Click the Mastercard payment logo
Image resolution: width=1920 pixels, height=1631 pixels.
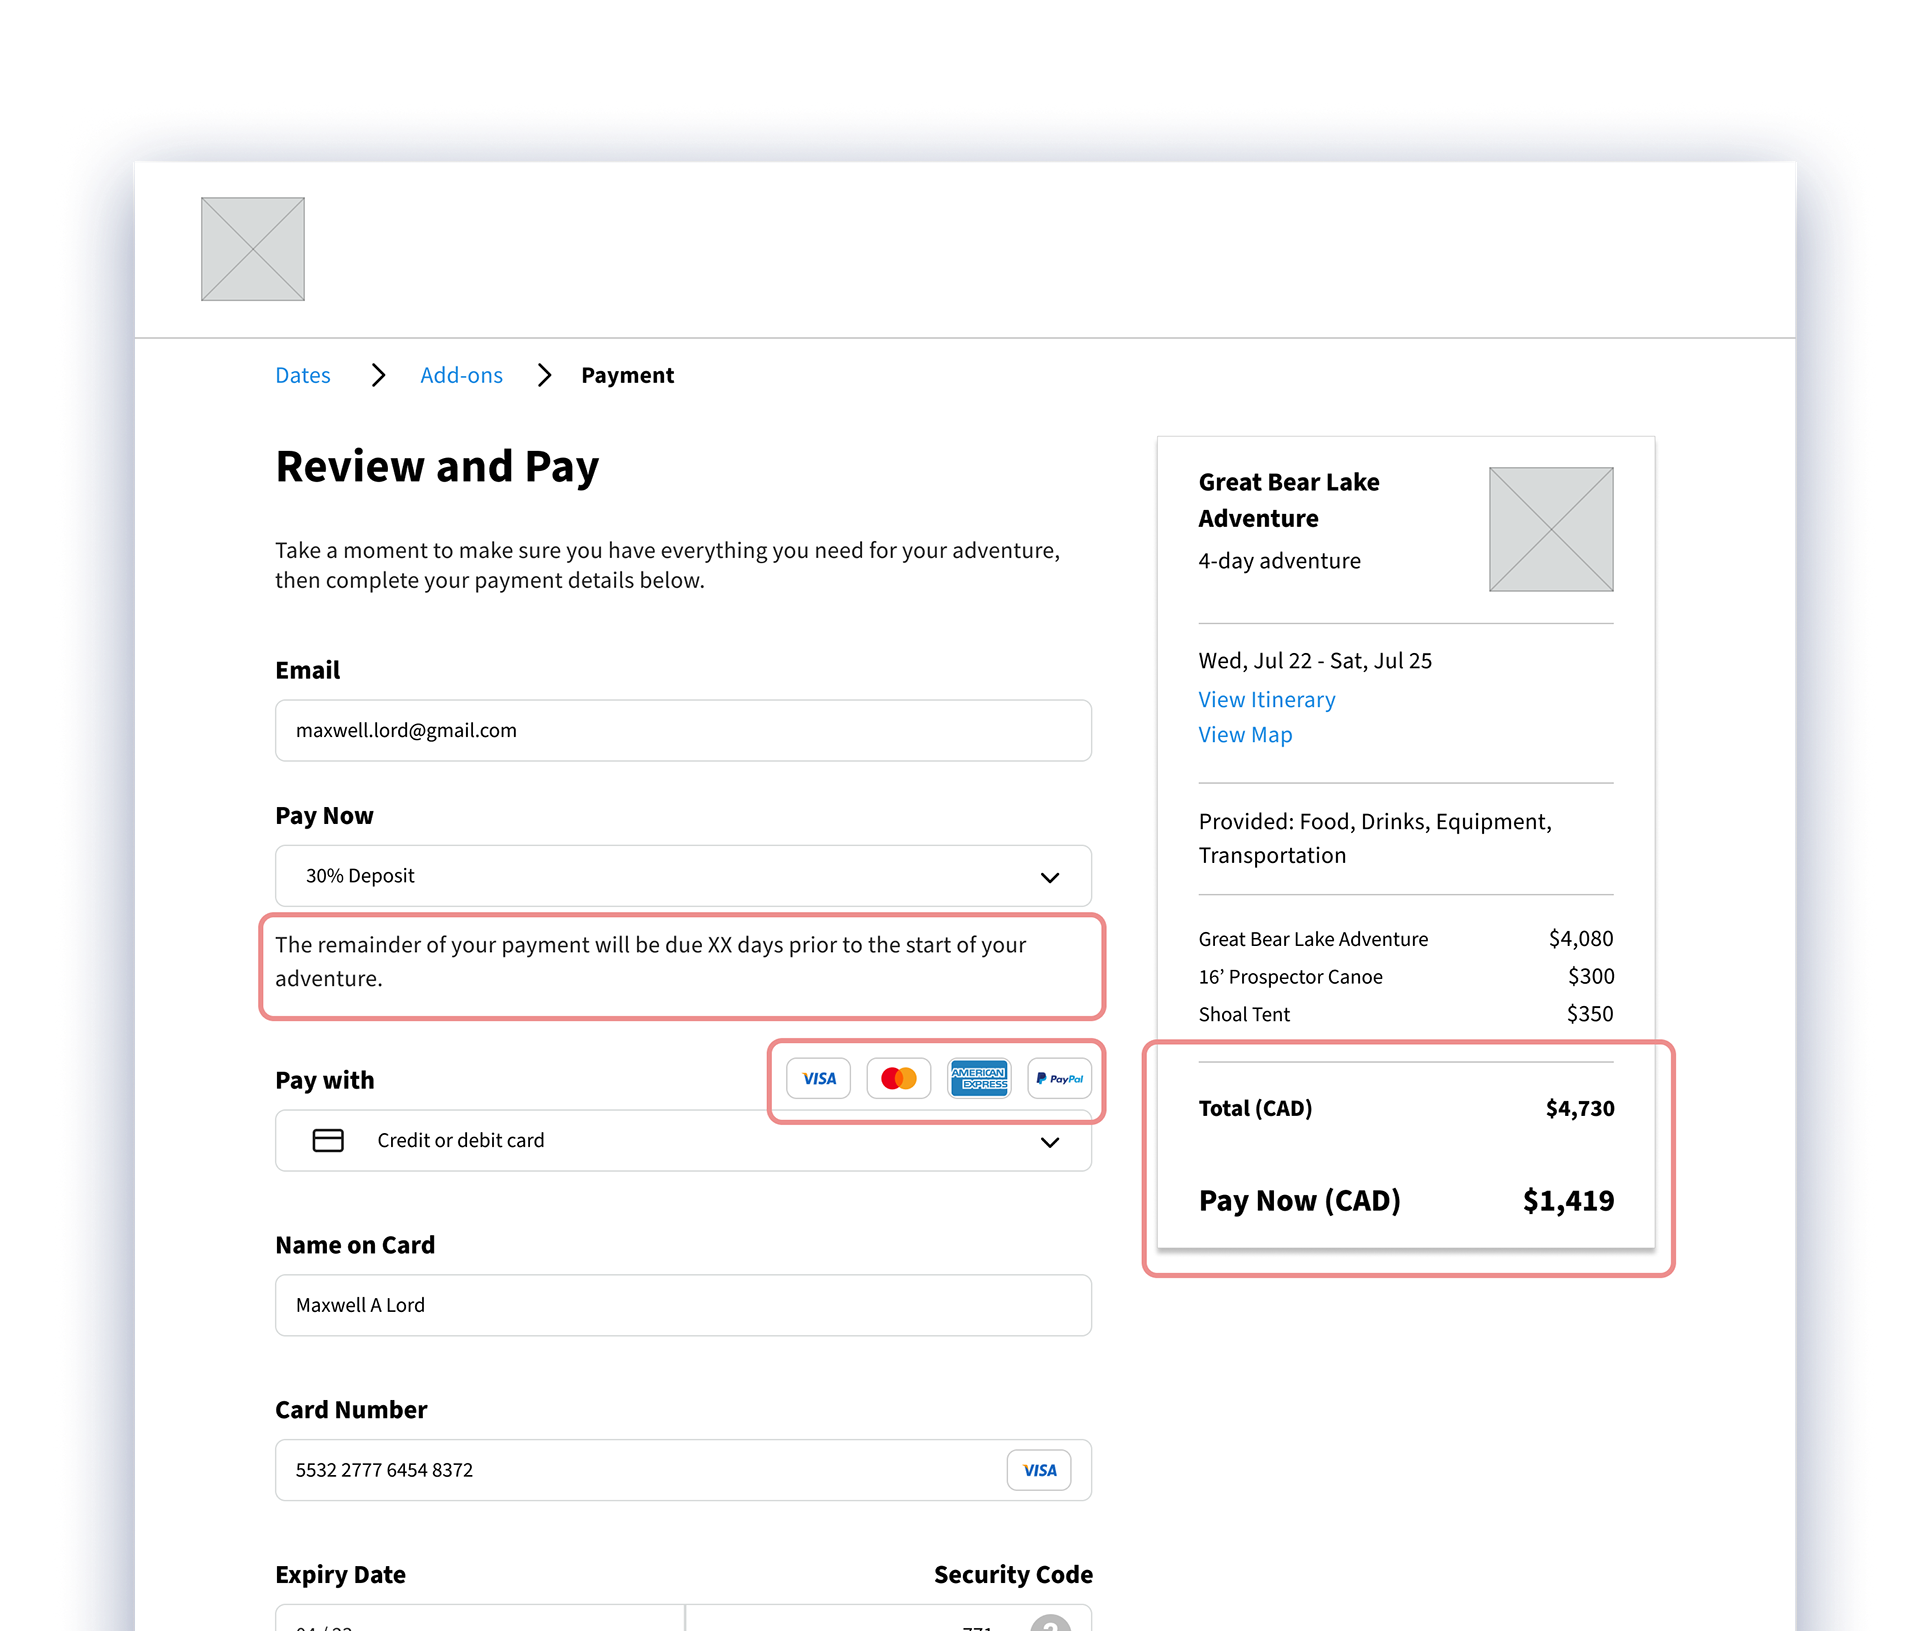coord(898,1079)
